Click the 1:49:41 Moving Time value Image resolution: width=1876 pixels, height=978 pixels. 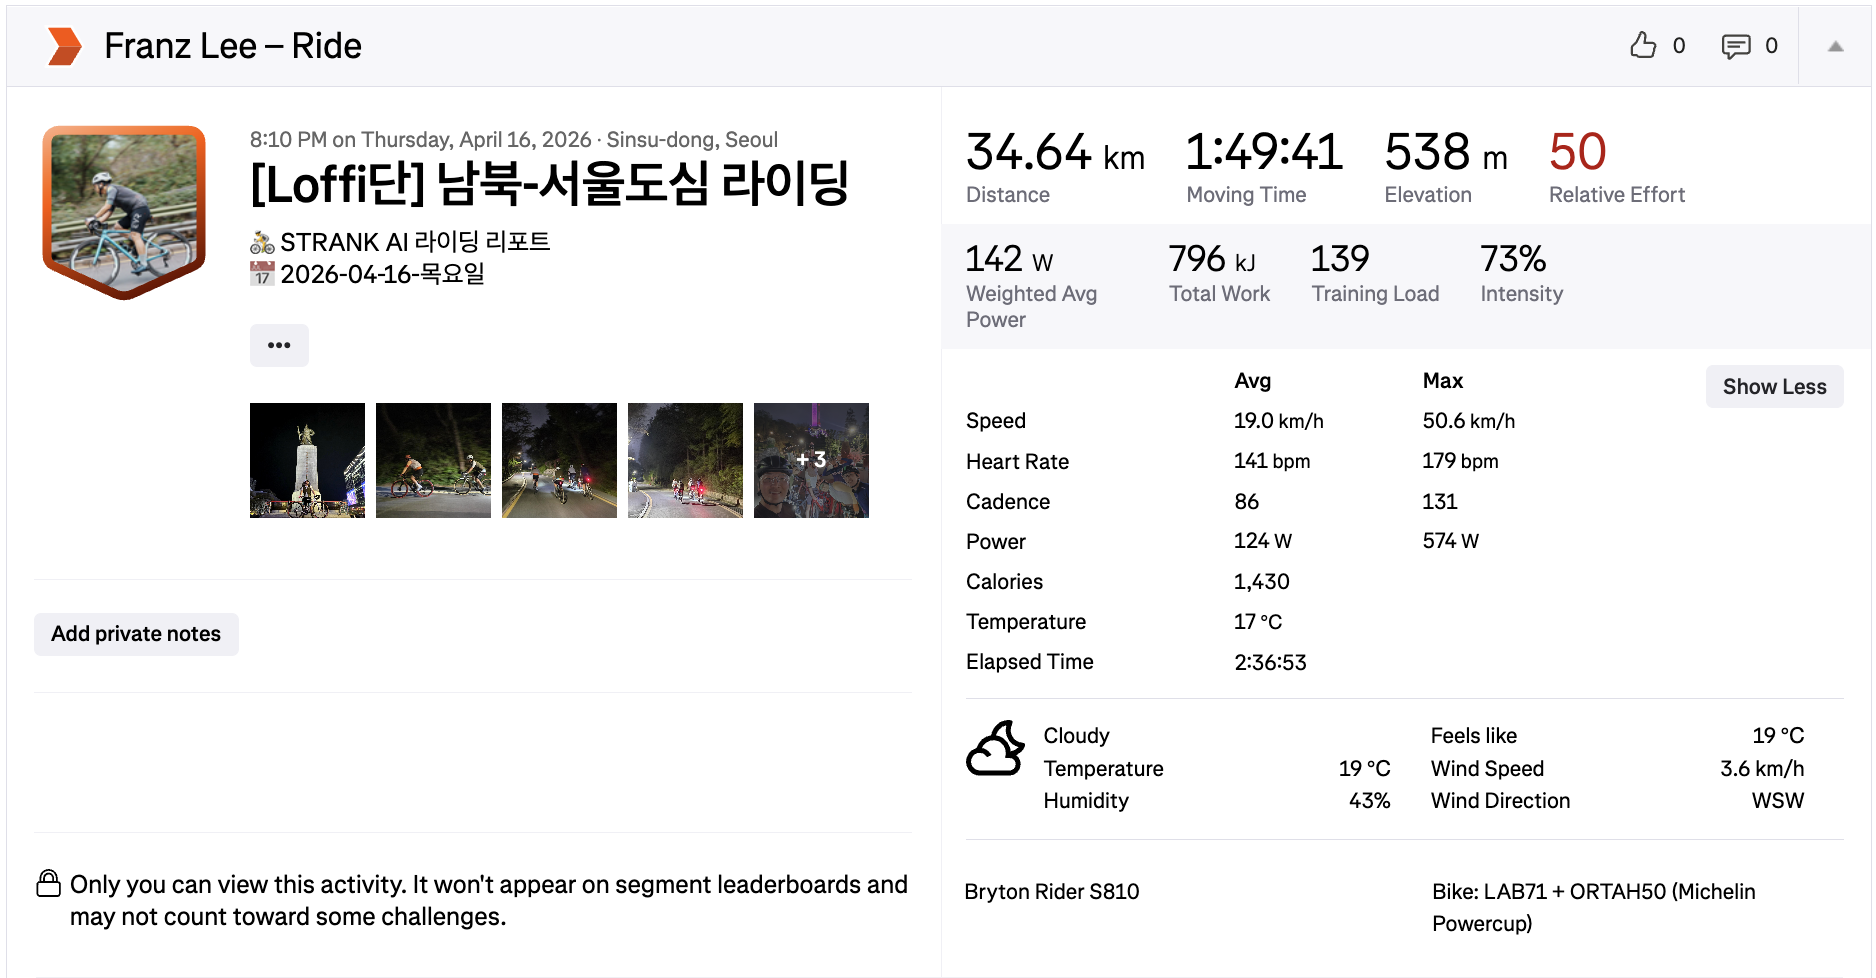pos(1264,153)
